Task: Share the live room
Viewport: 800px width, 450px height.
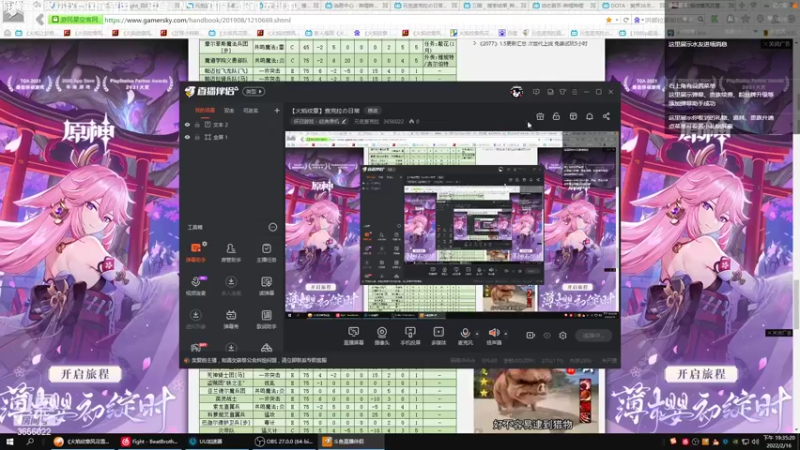Action: click(x=606, y=116)
